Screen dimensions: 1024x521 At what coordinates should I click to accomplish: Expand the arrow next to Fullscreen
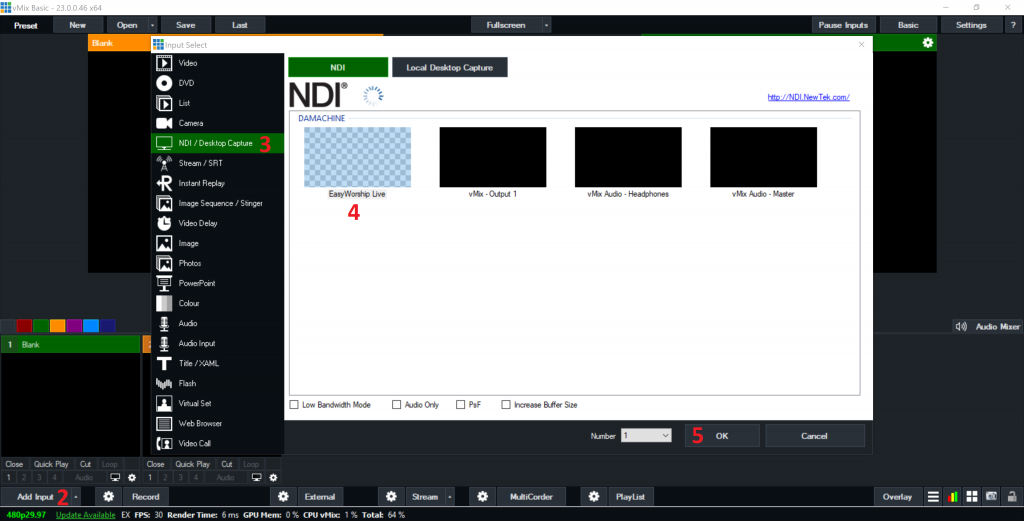click(x=547, y=25)
